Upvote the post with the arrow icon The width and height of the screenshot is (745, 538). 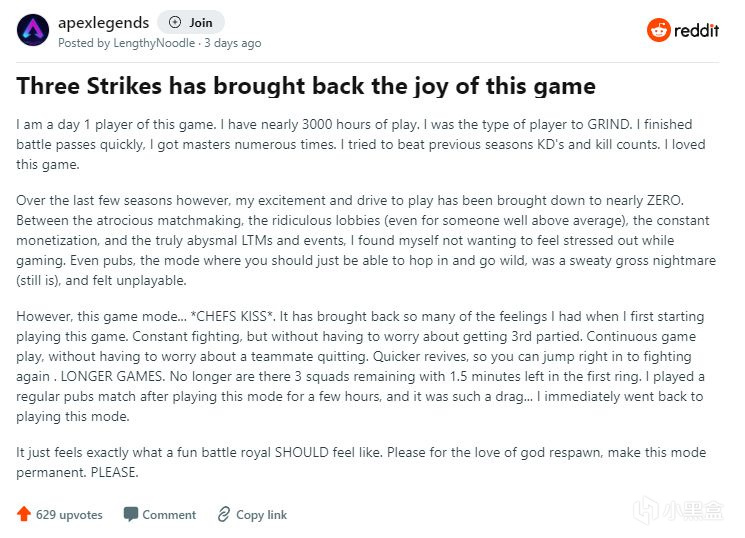pos(24,514)
